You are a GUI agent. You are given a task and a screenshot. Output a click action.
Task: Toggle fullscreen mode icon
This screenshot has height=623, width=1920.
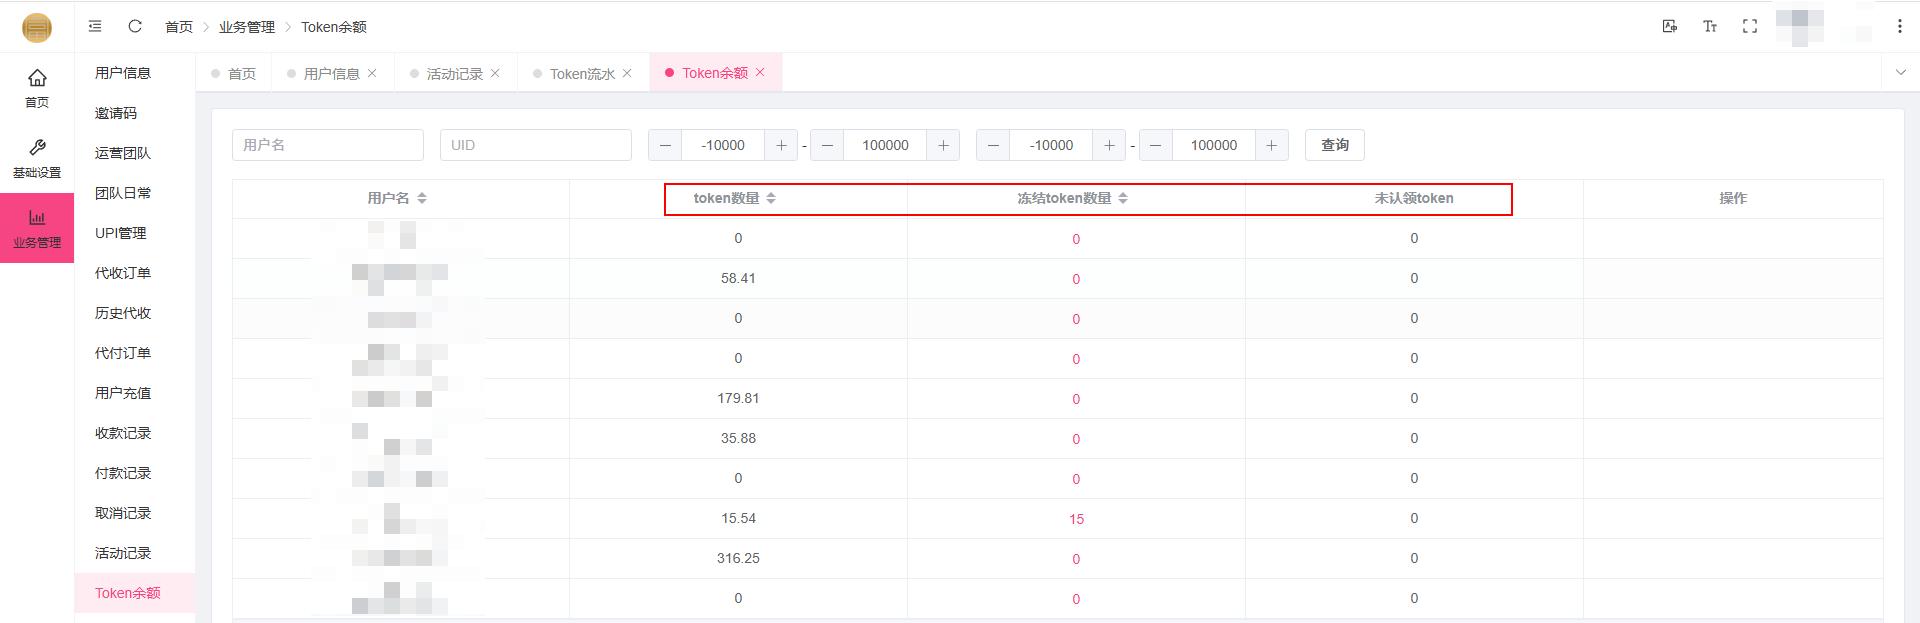pyautogui.click(x=1749, y=26)
